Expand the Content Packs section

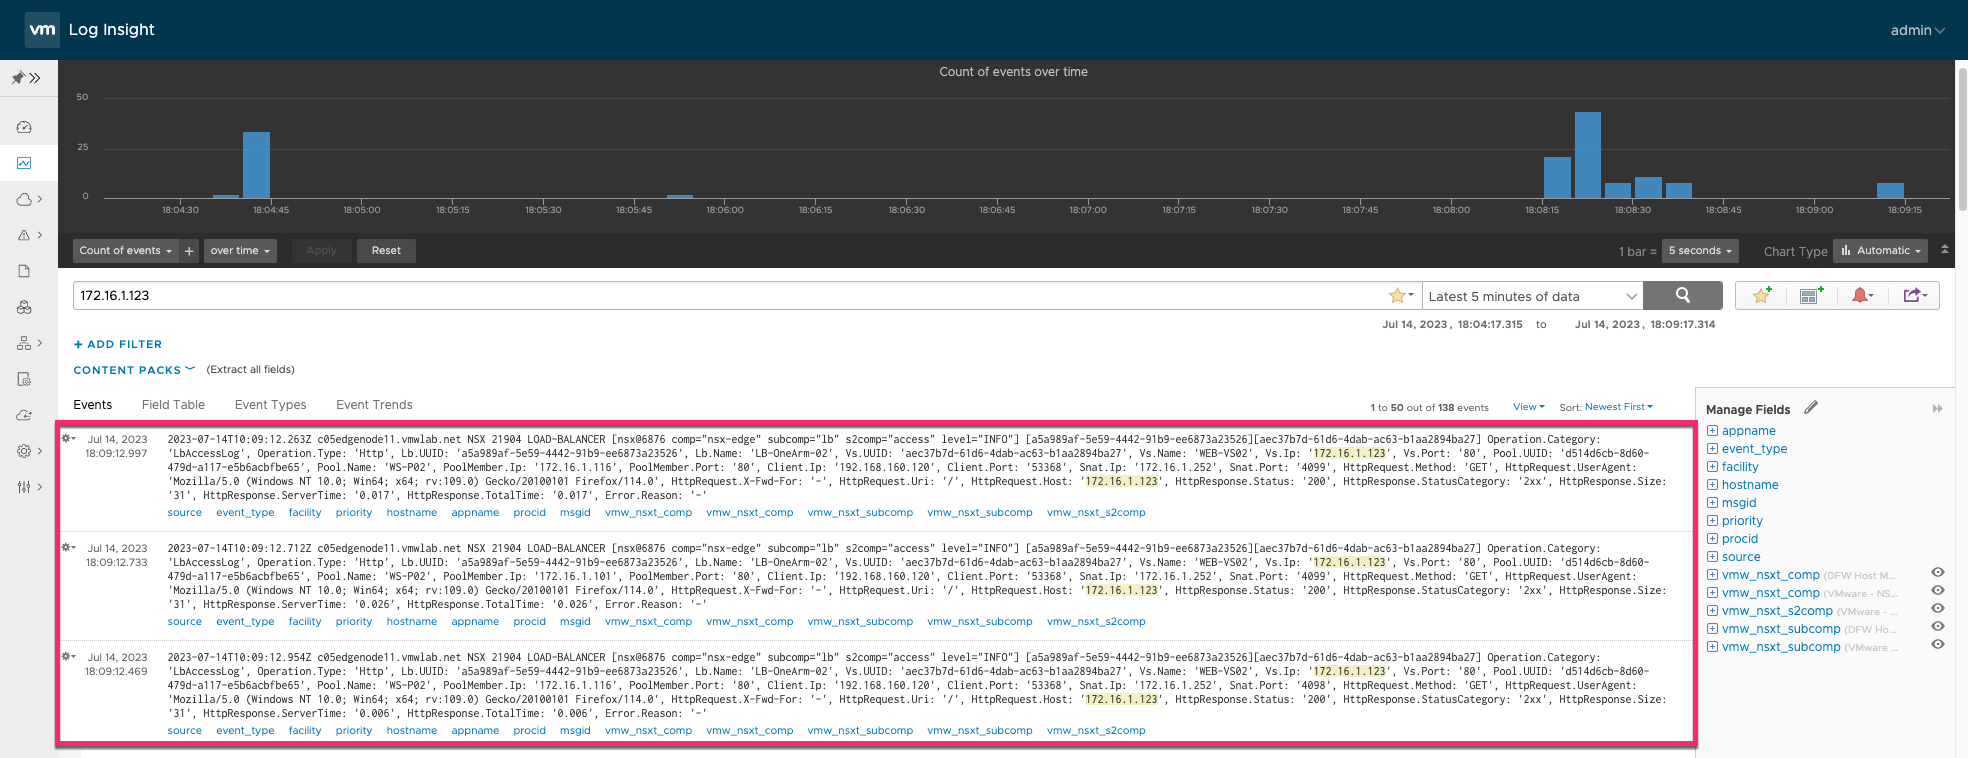coord(134,370)
